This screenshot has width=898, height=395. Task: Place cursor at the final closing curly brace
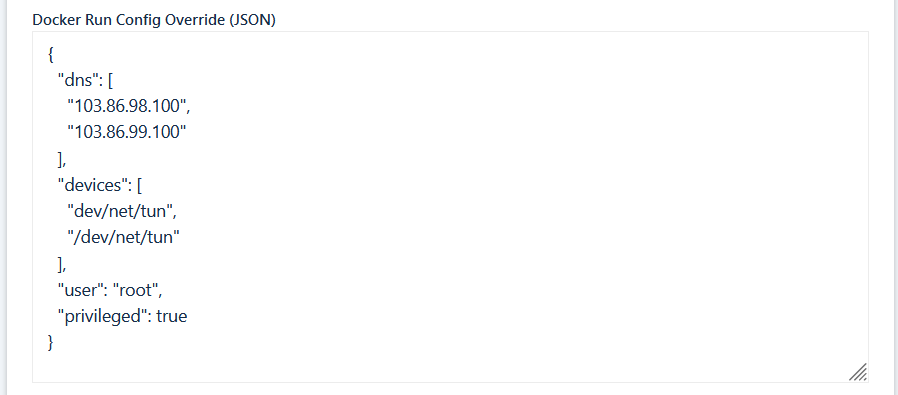click(x=51, y=342)
